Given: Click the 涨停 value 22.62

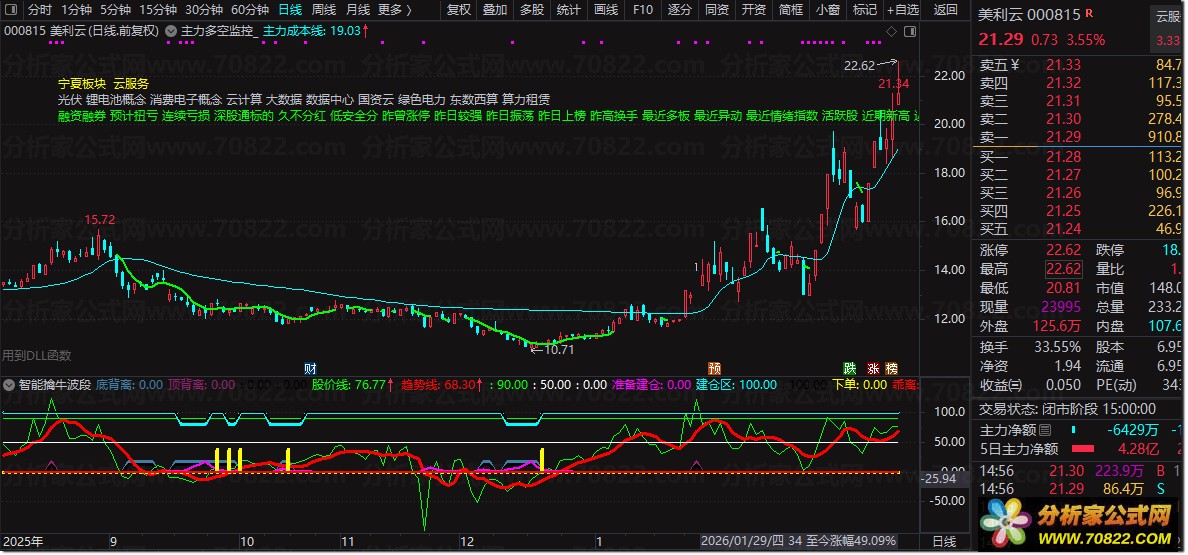Looking at the screenshot, I should (1065, 250).
